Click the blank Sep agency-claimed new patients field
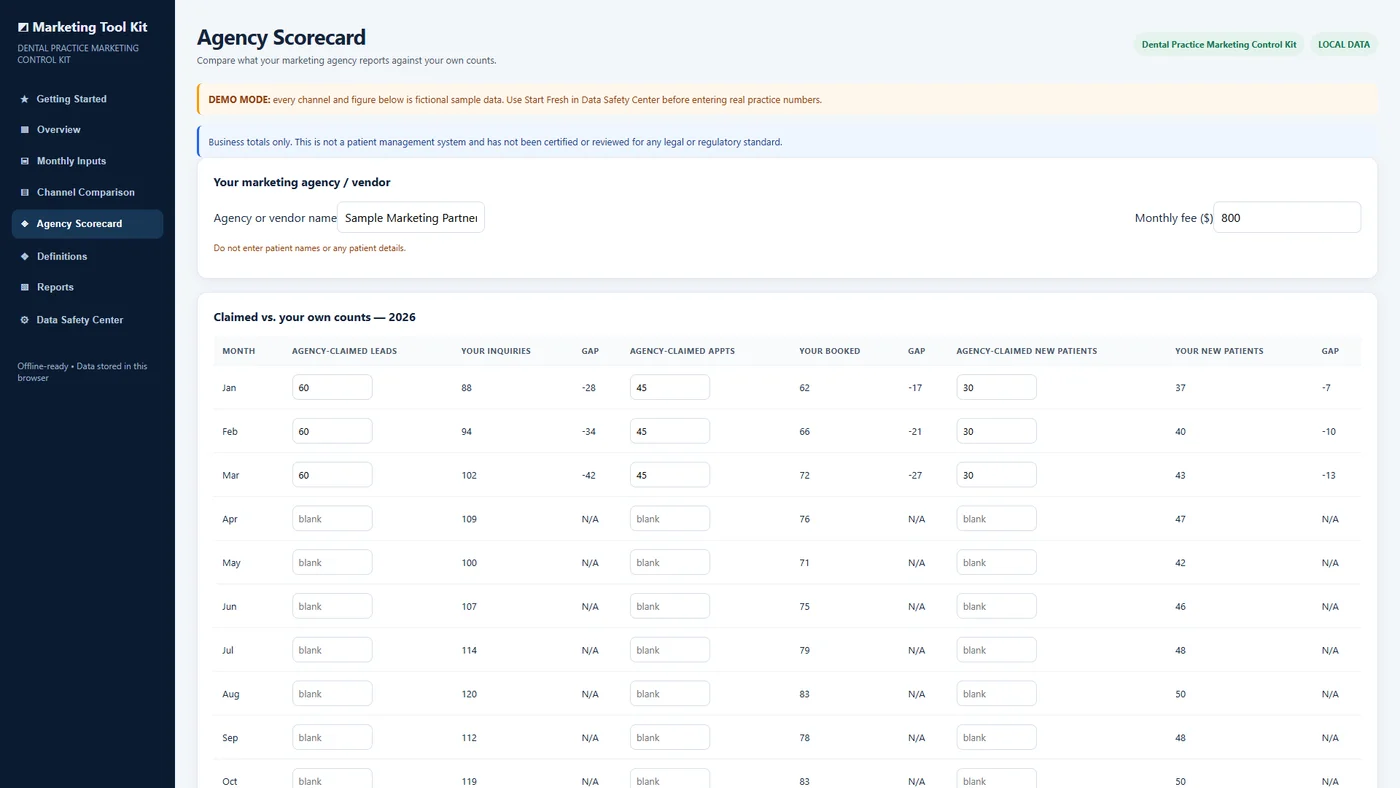The width and height of the screenshot is (1400, 788). pyautogui.click(x=996, y=738)
